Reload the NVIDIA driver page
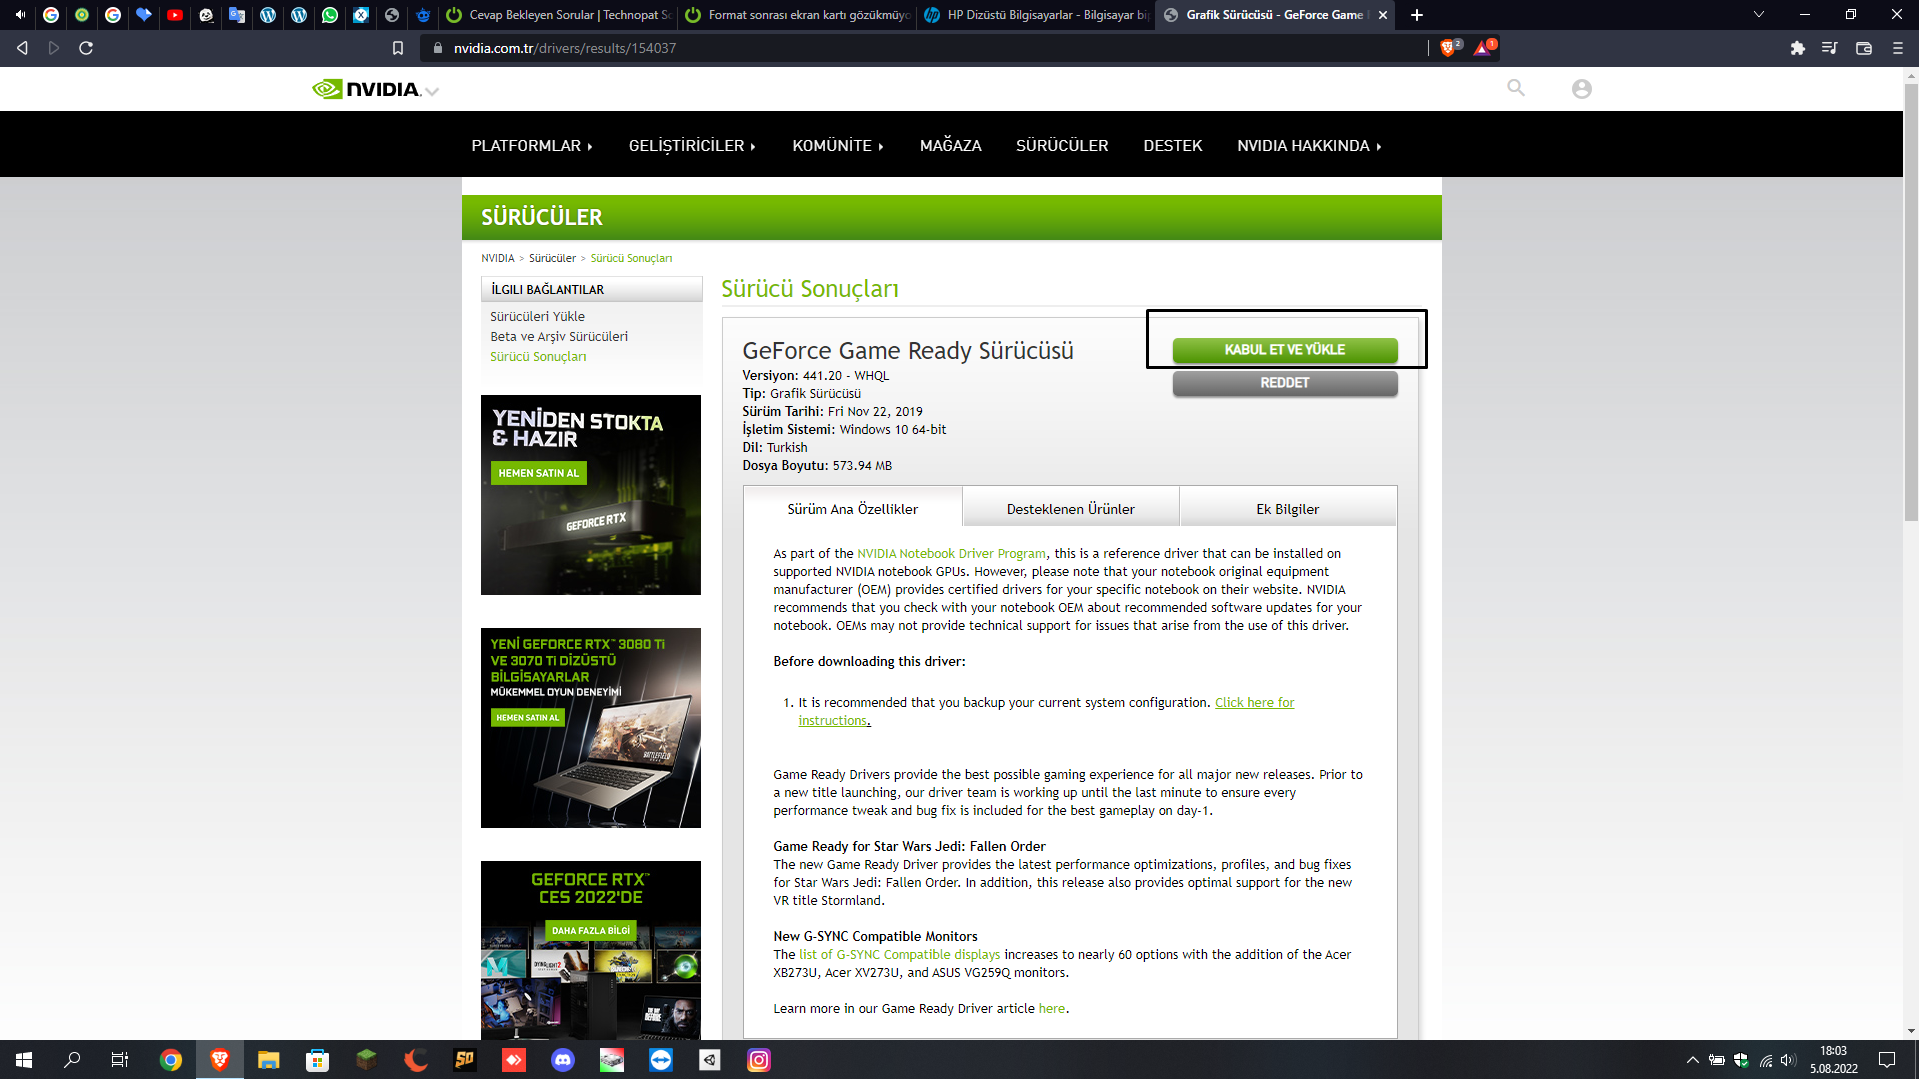 click(86, 48)
